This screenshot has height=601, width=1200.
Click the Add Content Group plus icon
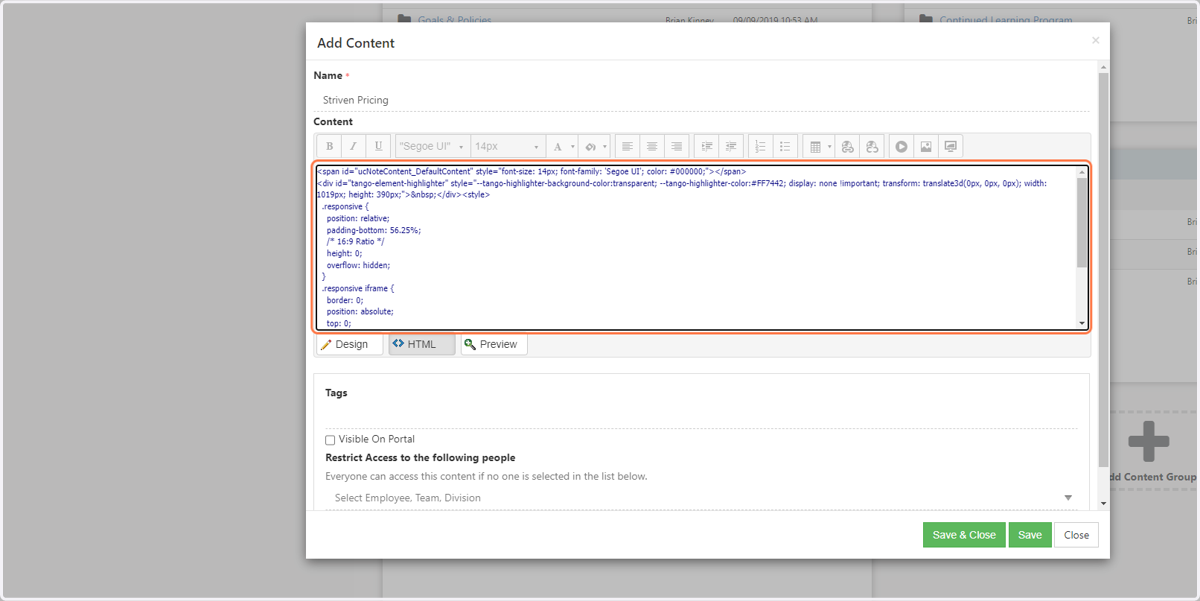click(1148, 441)
